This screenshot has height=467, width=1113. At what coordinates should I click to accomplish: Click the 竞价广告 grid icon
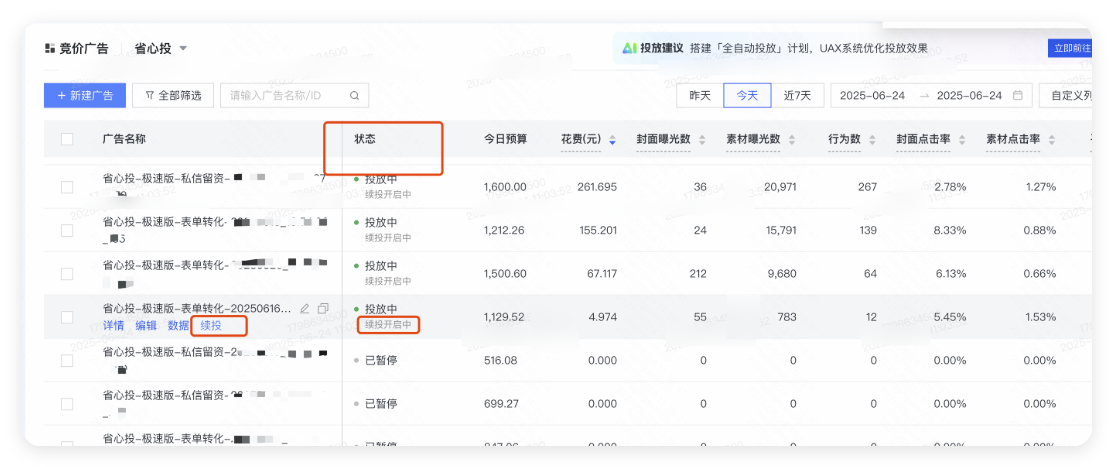tap(49, 48)
